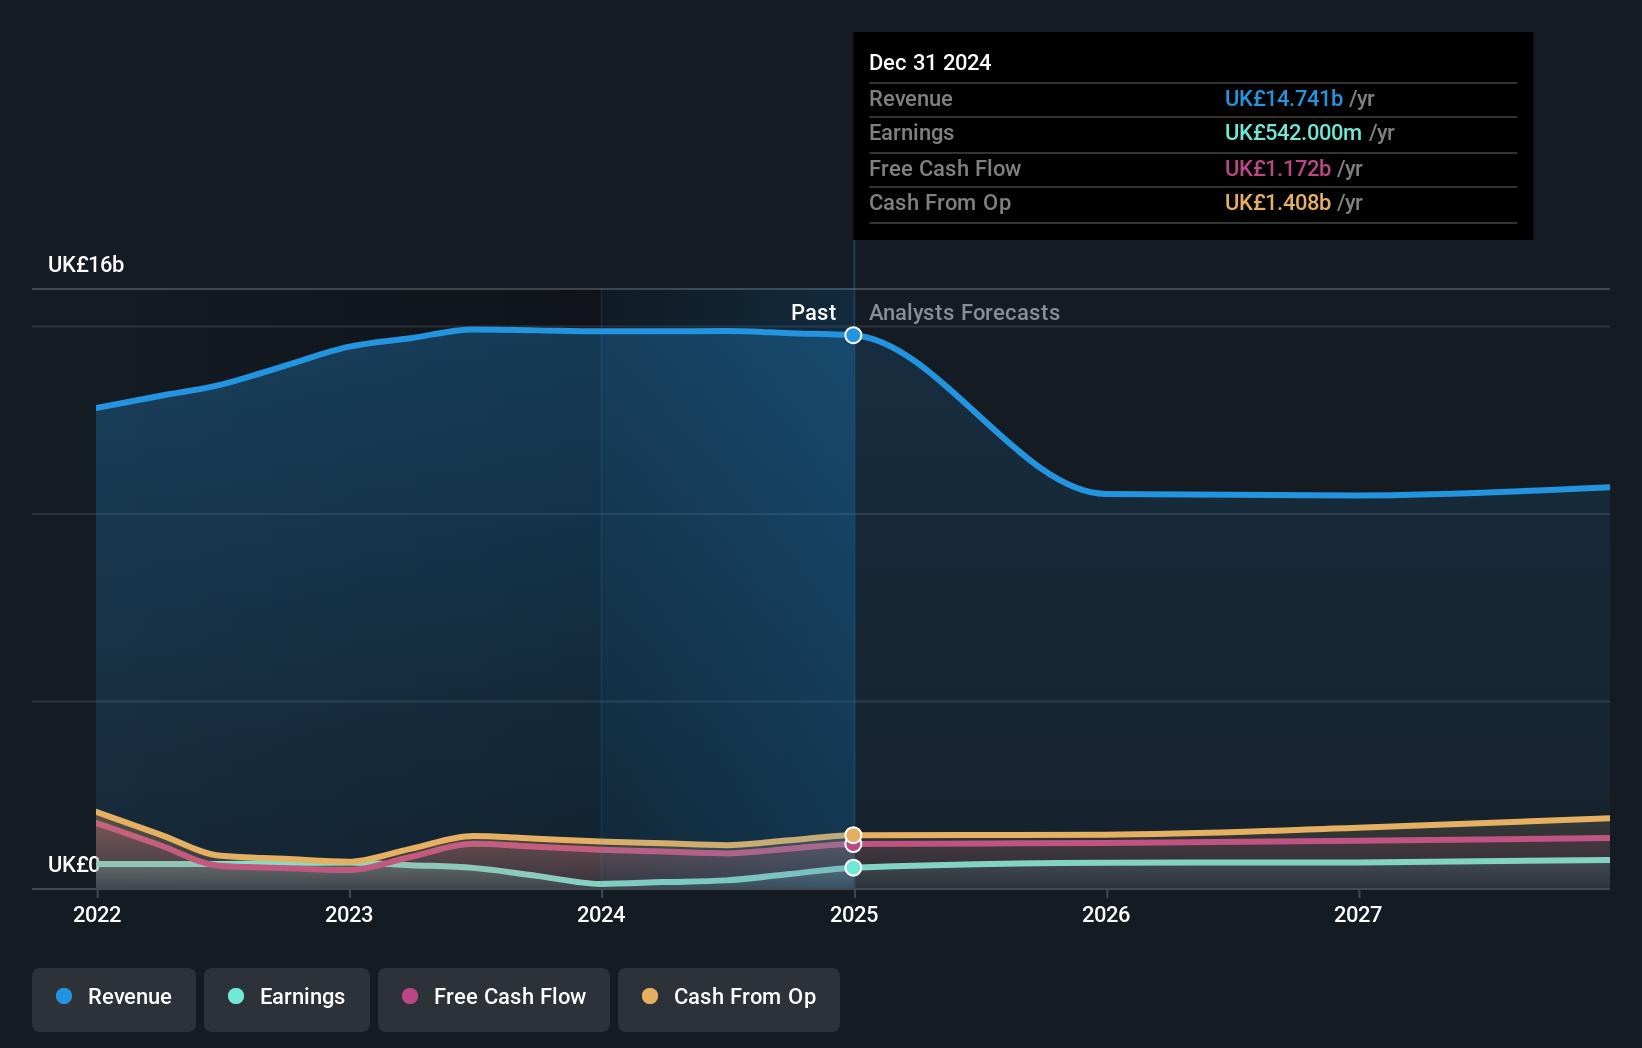1642x1048 pixels.
Task: Click the 2022 x-axis label
Action: click(97, 914)
